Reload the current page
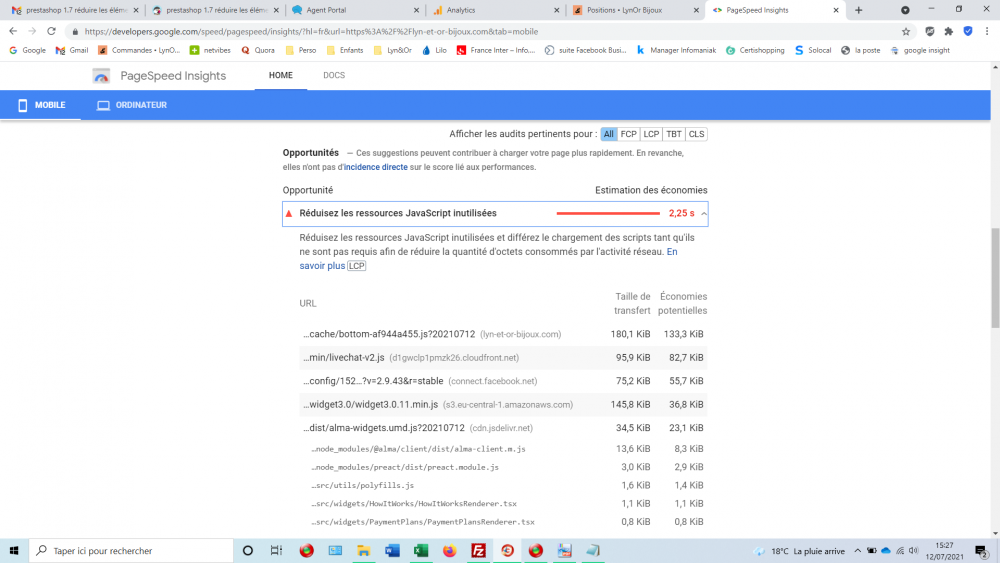1000x563 pixels. 51,31
